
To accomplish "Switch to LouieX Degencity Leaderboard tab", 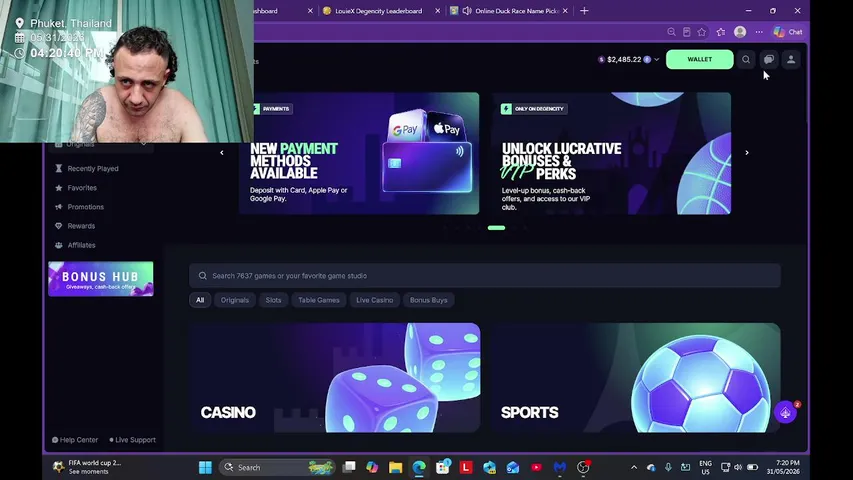I will pyautogui.click(x=378, y=11).
